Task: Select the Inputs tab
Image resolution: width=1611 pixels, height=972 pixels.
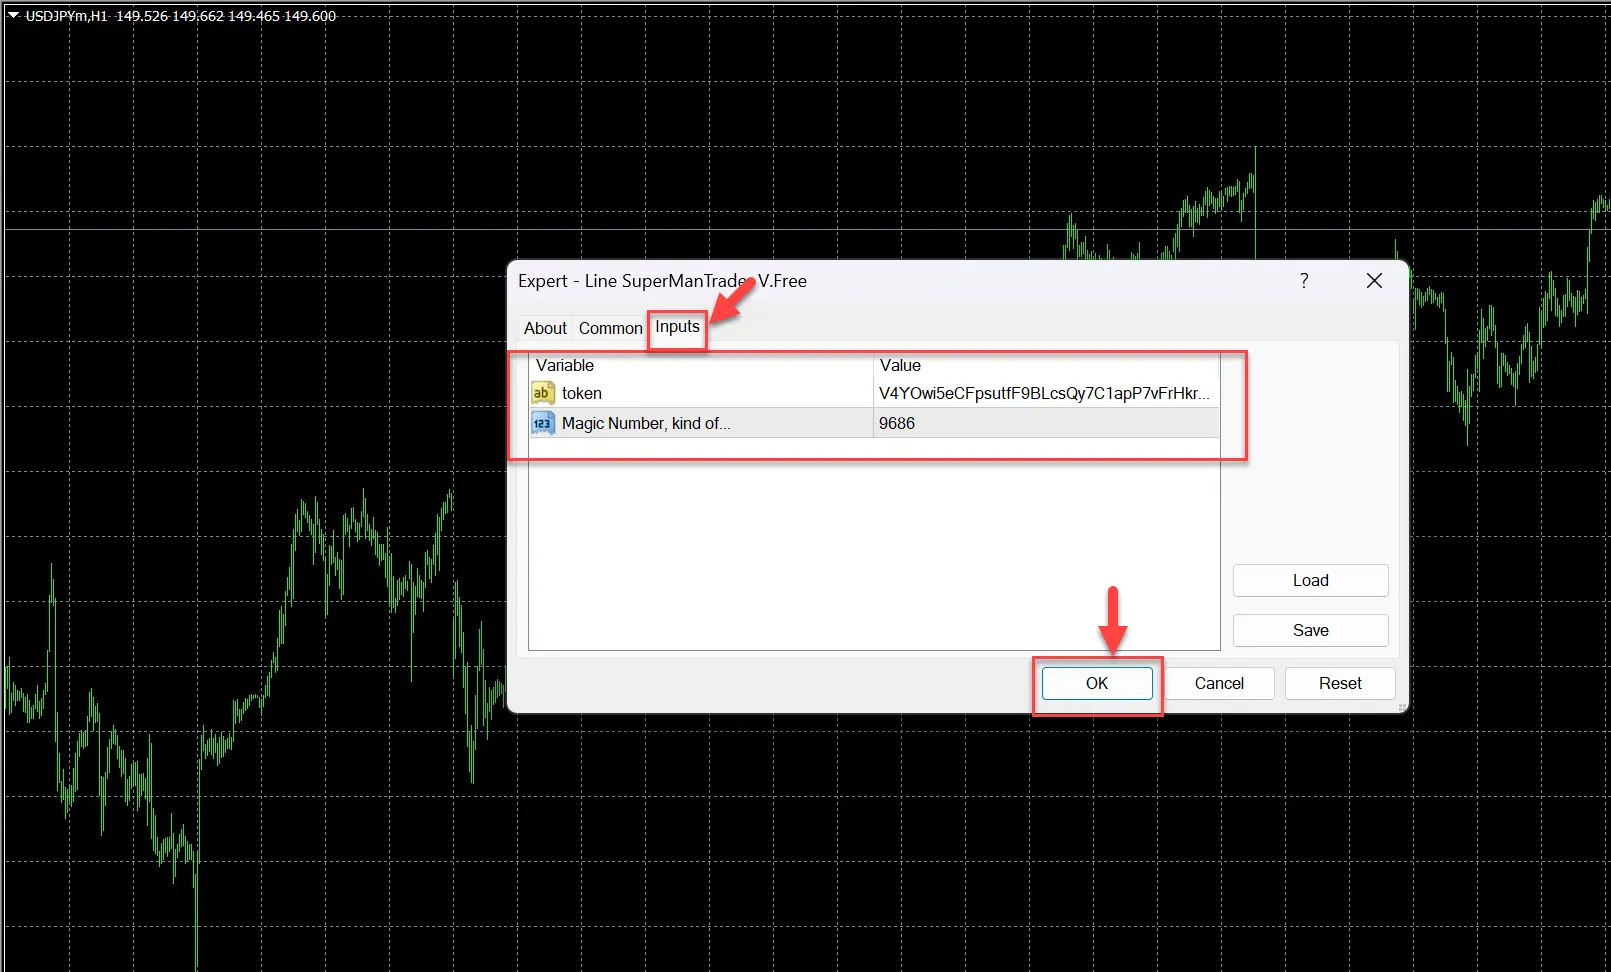Action: [x=677, y=327]
